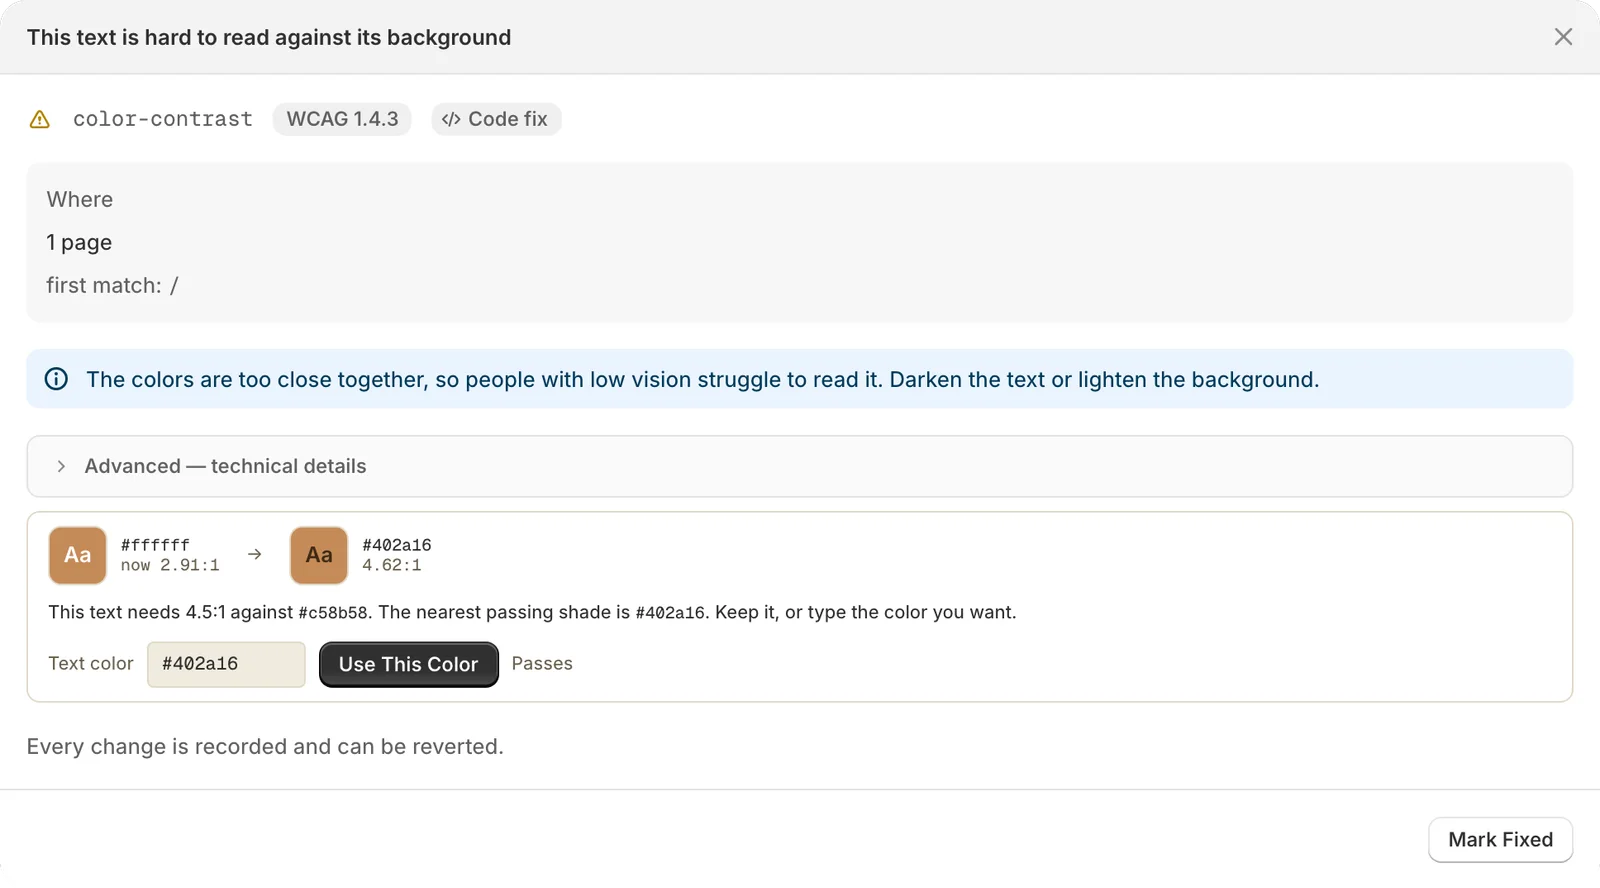Click the '4.62:1' contrast ratio value
The image size is (1600, 888).
pos(392,565)
